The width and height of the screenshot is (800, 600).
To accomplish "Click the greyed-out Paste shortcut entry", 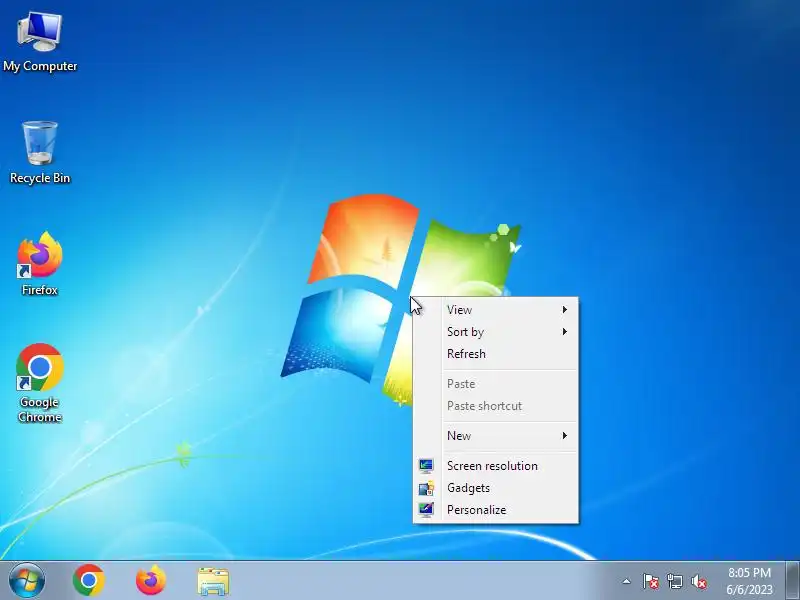I will click(x=495, y=406).
